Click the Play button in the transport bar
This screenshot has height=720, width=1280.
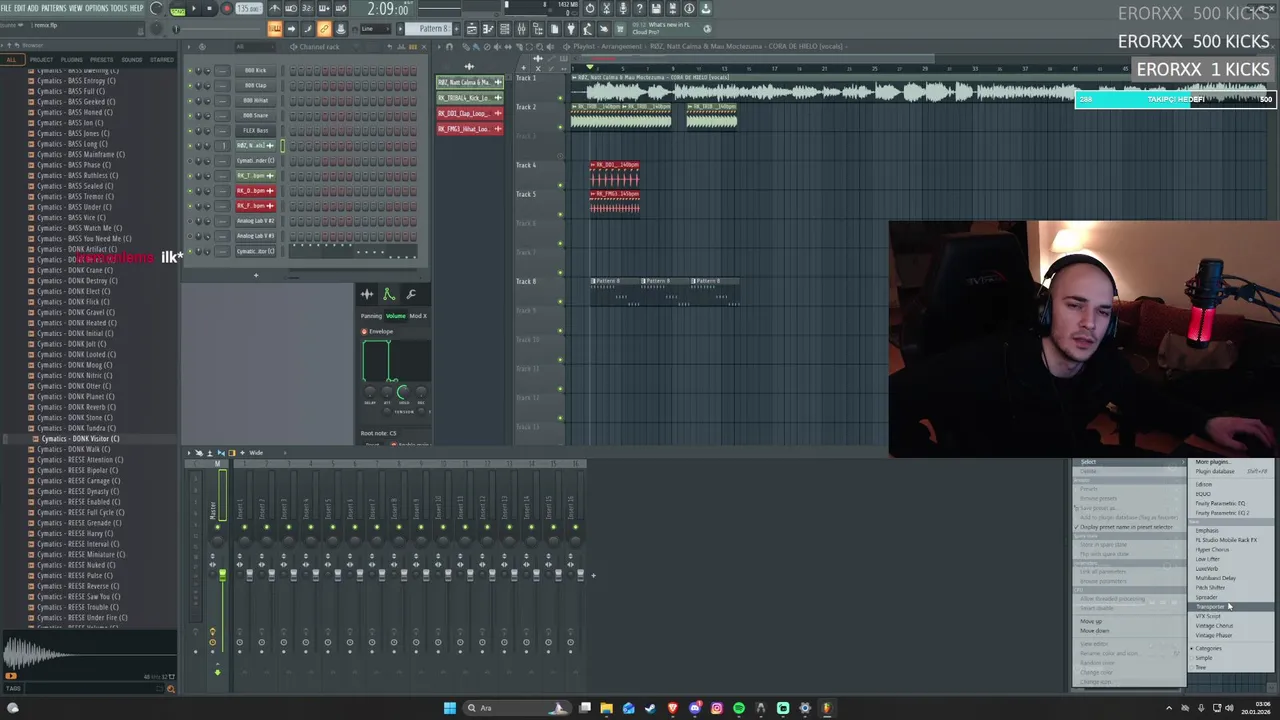(194, 9)
